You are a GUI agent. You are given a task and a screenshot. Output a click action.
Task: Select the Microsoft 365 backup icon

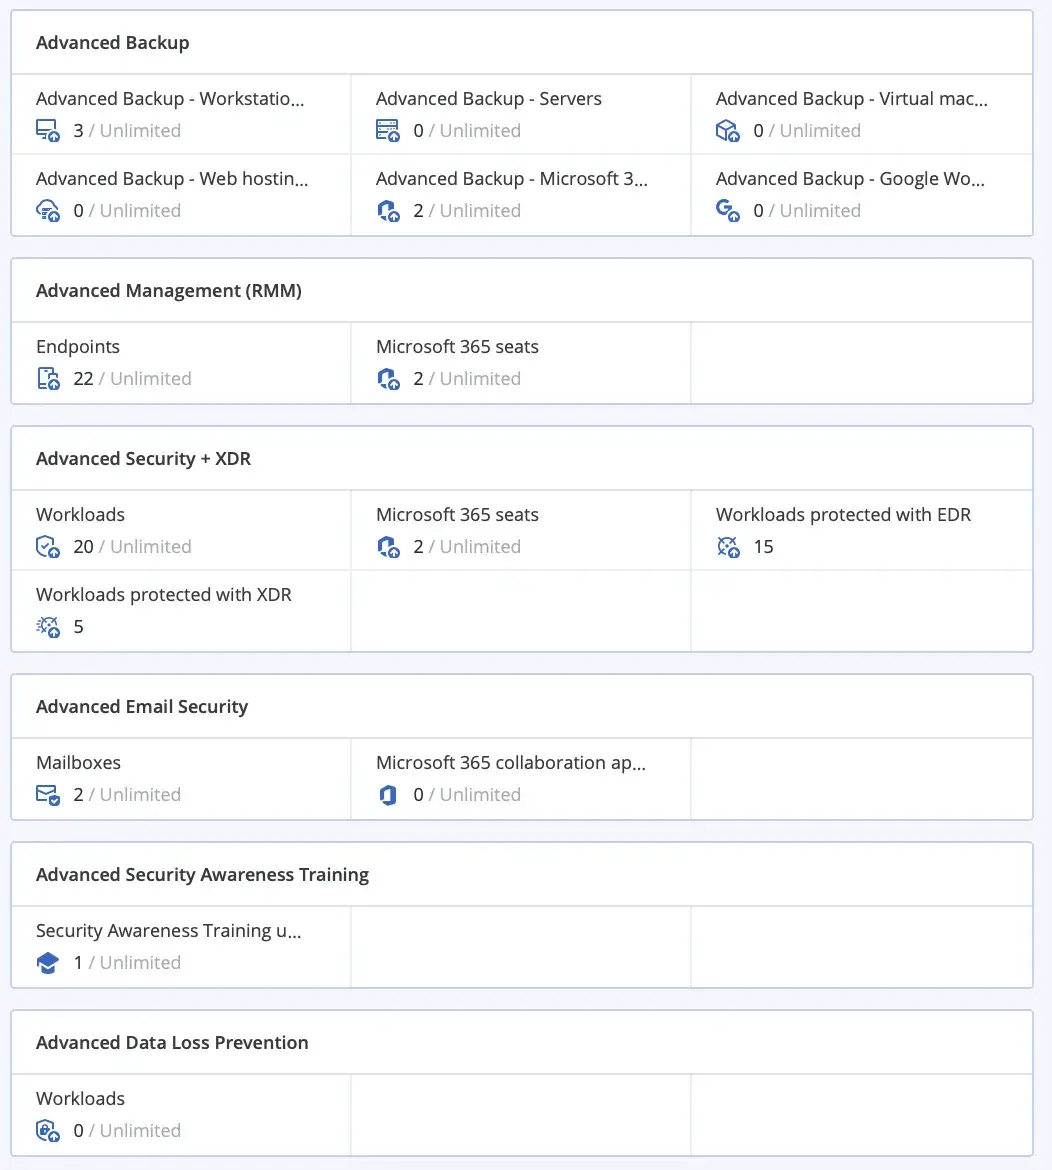point(388,210)
